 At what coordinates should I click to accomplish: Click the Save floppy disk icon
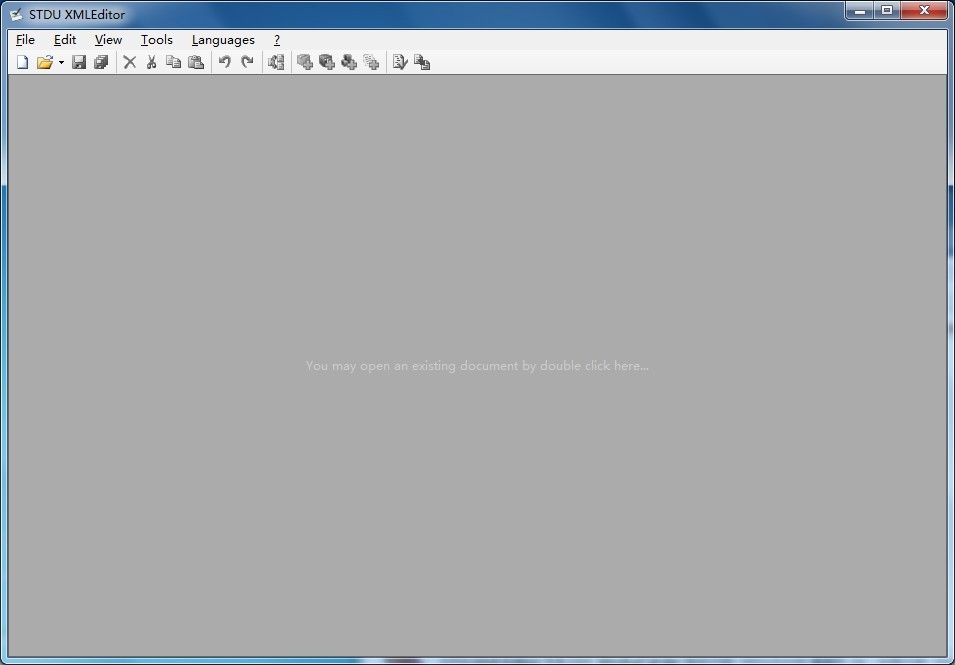click(79, 62)
